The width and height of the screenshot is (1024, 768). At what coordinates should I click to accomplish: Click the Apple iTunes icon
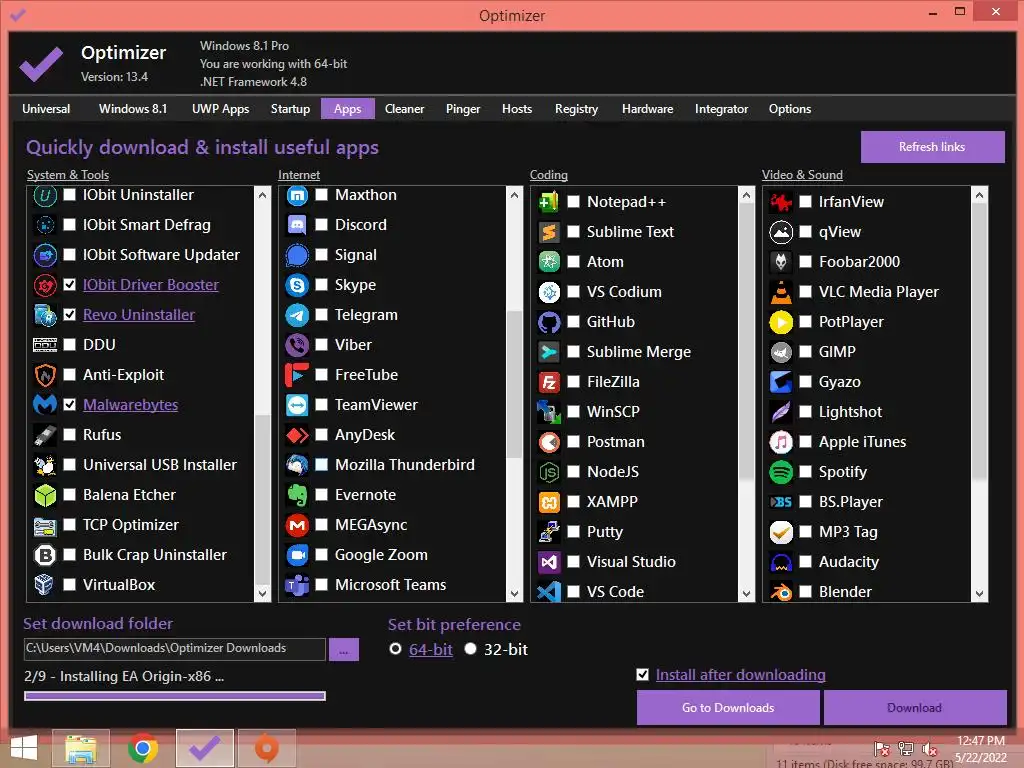pyautogui.click(x=781, y=442)
